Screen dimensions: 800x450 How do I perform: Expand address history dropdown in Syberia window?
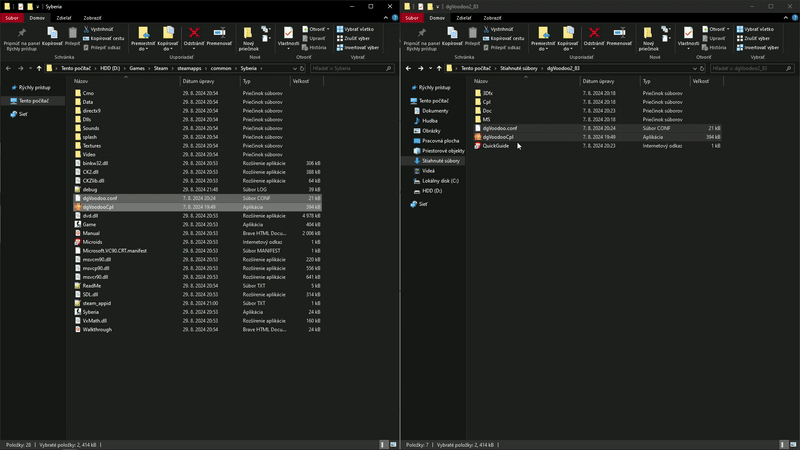coord(294,68)
